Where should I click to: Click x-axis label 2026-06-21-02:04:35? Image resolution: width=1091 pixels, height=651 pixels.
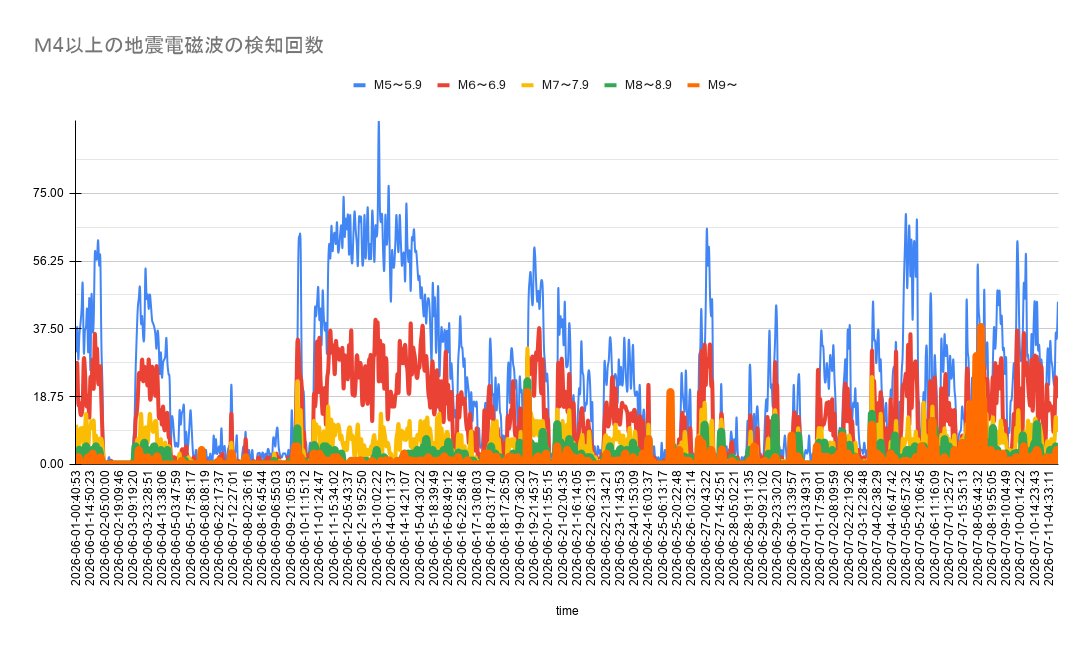pos(561,528)
